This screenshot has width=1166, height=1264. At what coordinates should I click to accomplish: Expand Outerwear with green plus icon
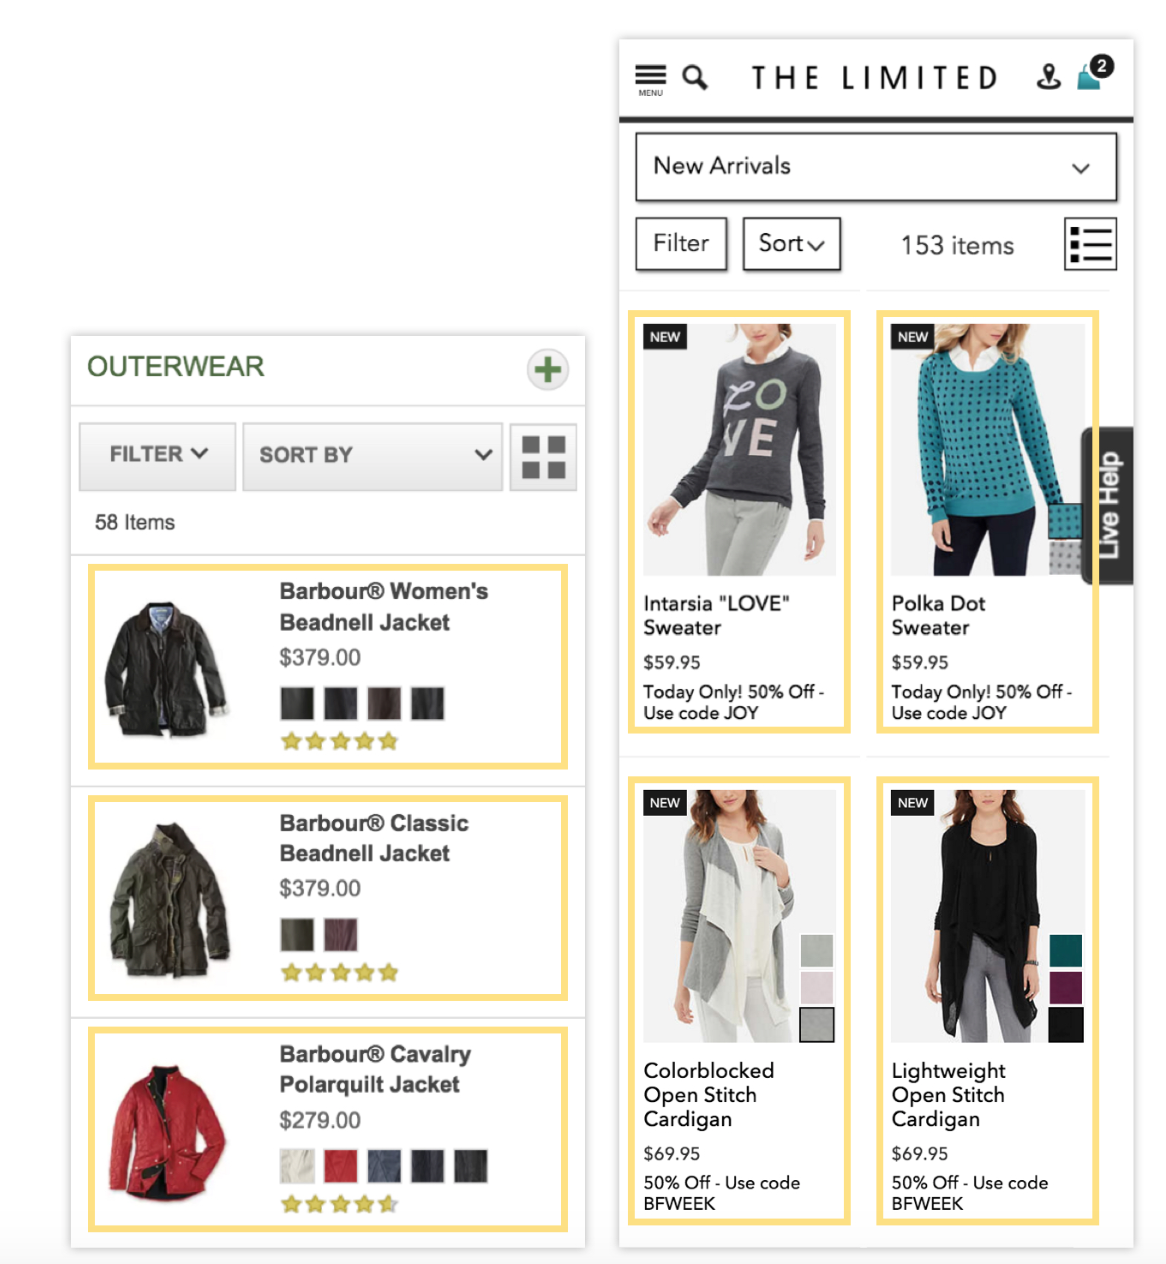(x=548, y=370)
